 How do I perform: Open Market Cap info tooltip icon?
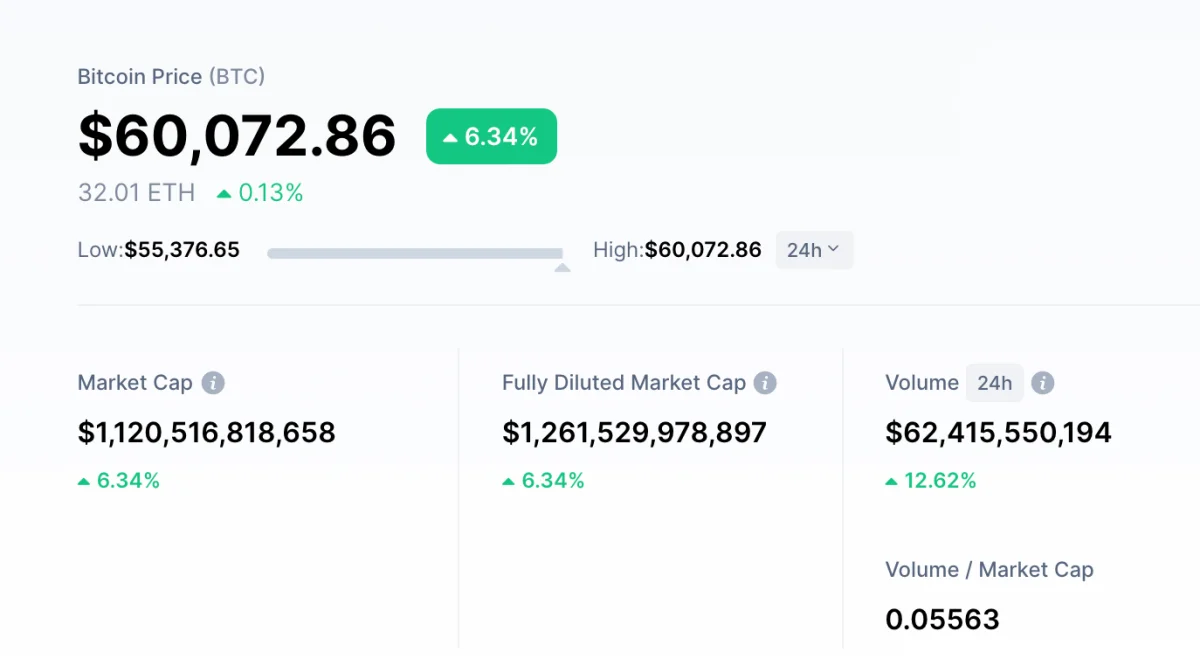point(212,383)
